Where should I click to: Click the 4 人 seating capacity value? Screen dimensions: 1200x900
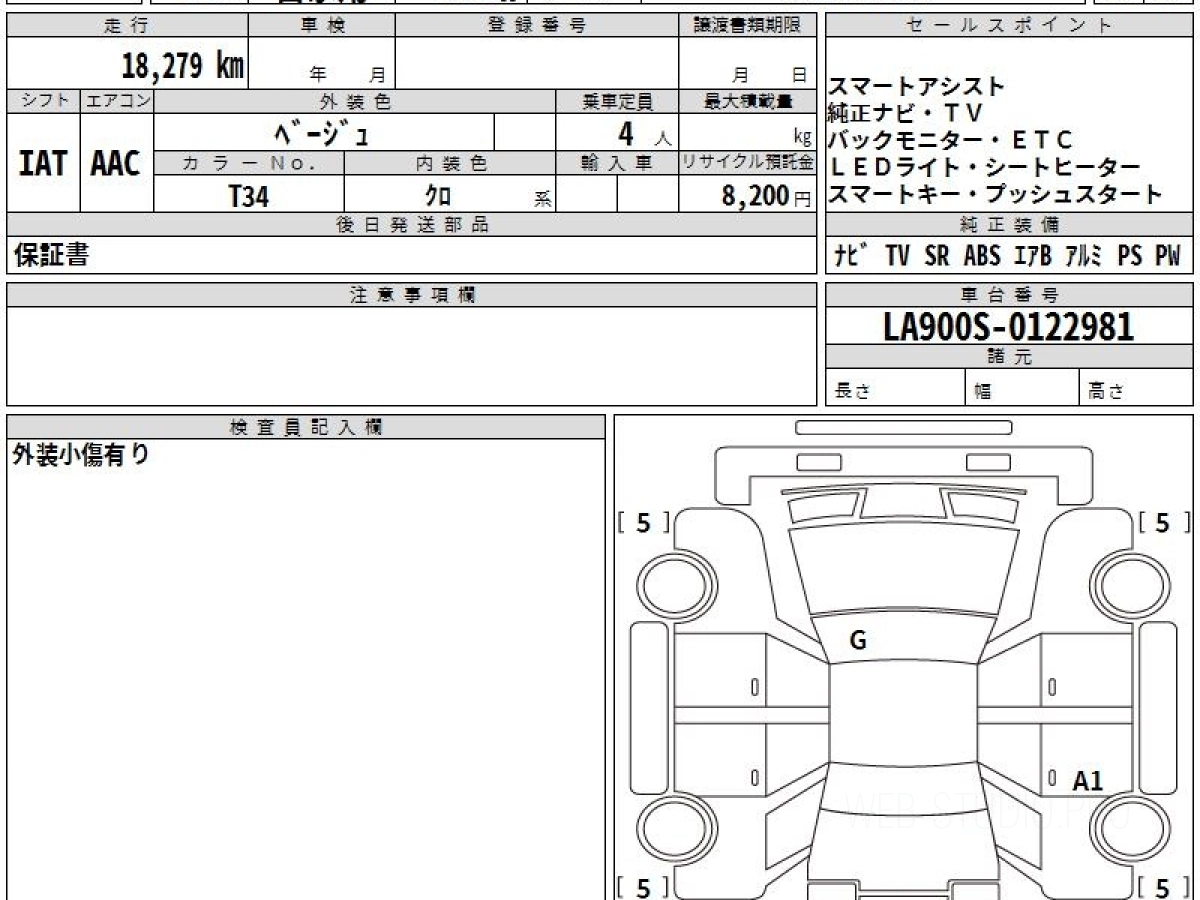point(644,133)
